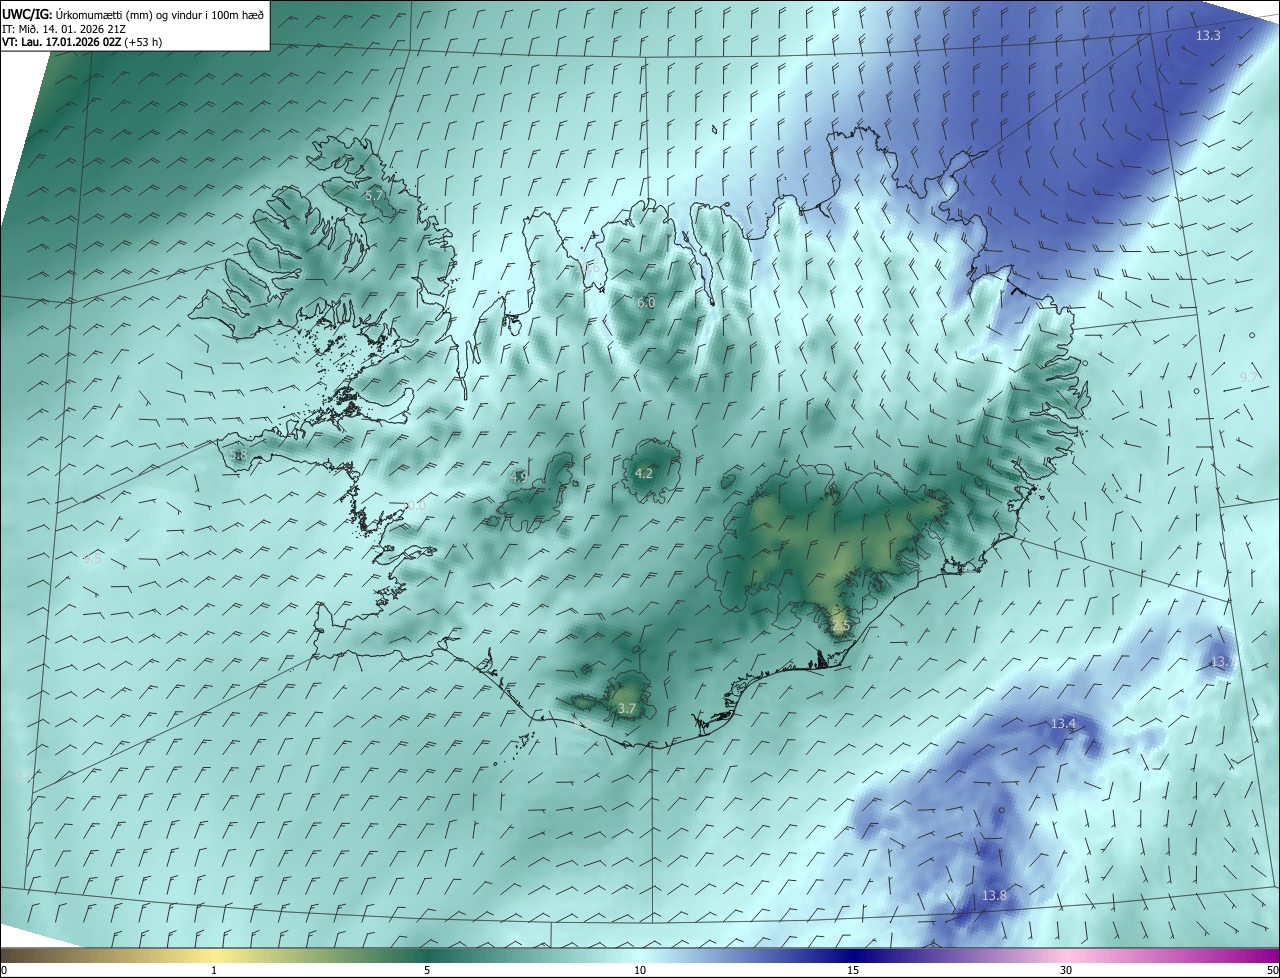Click the 4.9 value label on the map

click(x=518, y=477)
